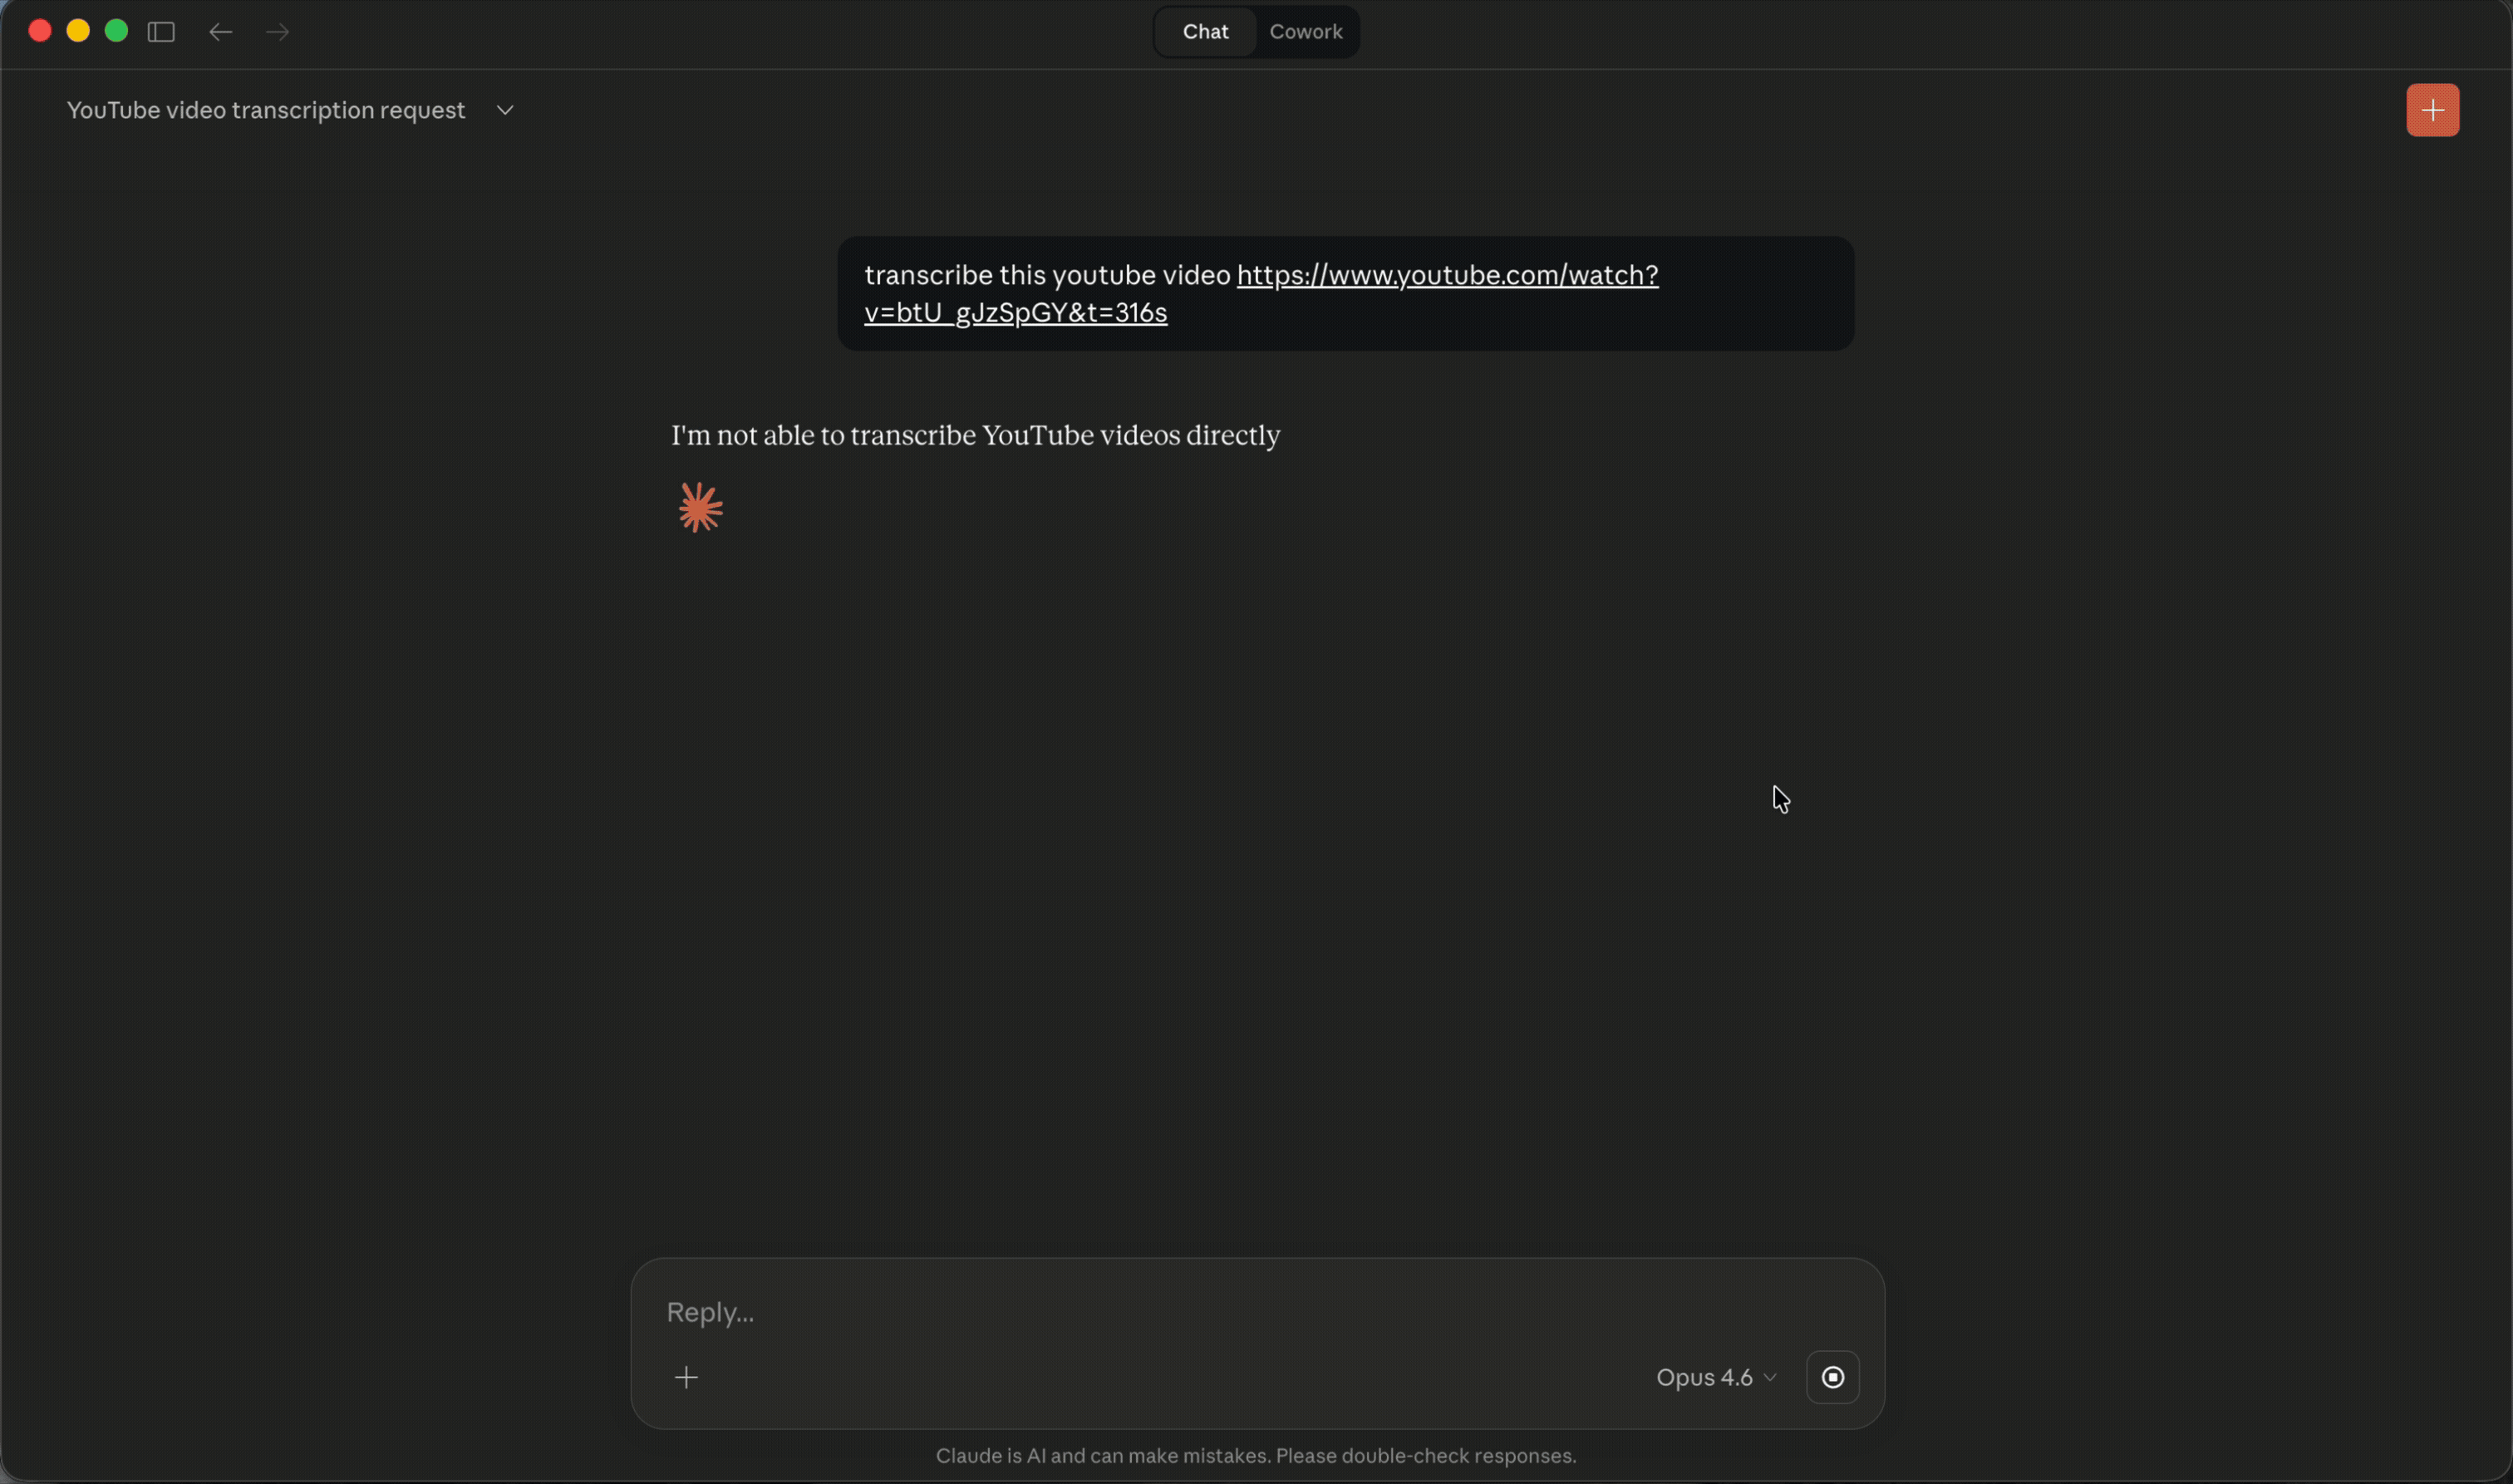Maximize the window with the green button
Screen dimensions: 2513x1484
pos(116,31)
